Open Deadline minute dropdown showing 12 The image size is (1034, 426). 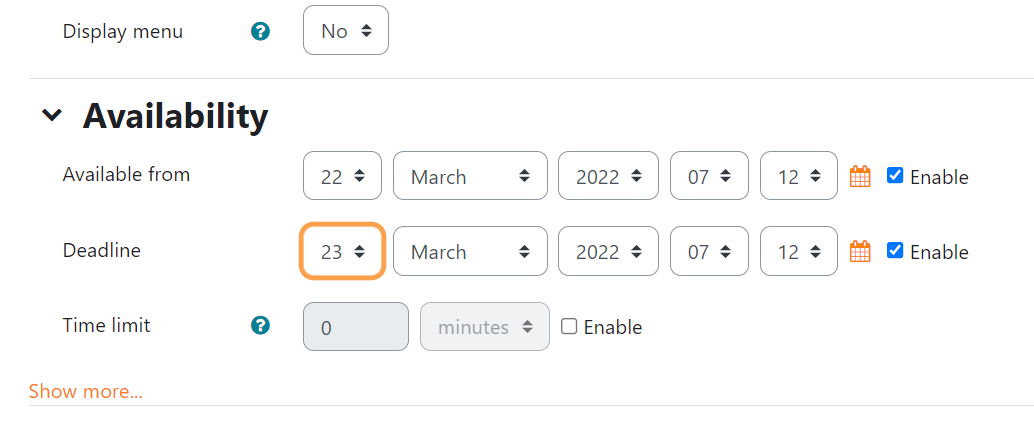[x=799, y=251]
